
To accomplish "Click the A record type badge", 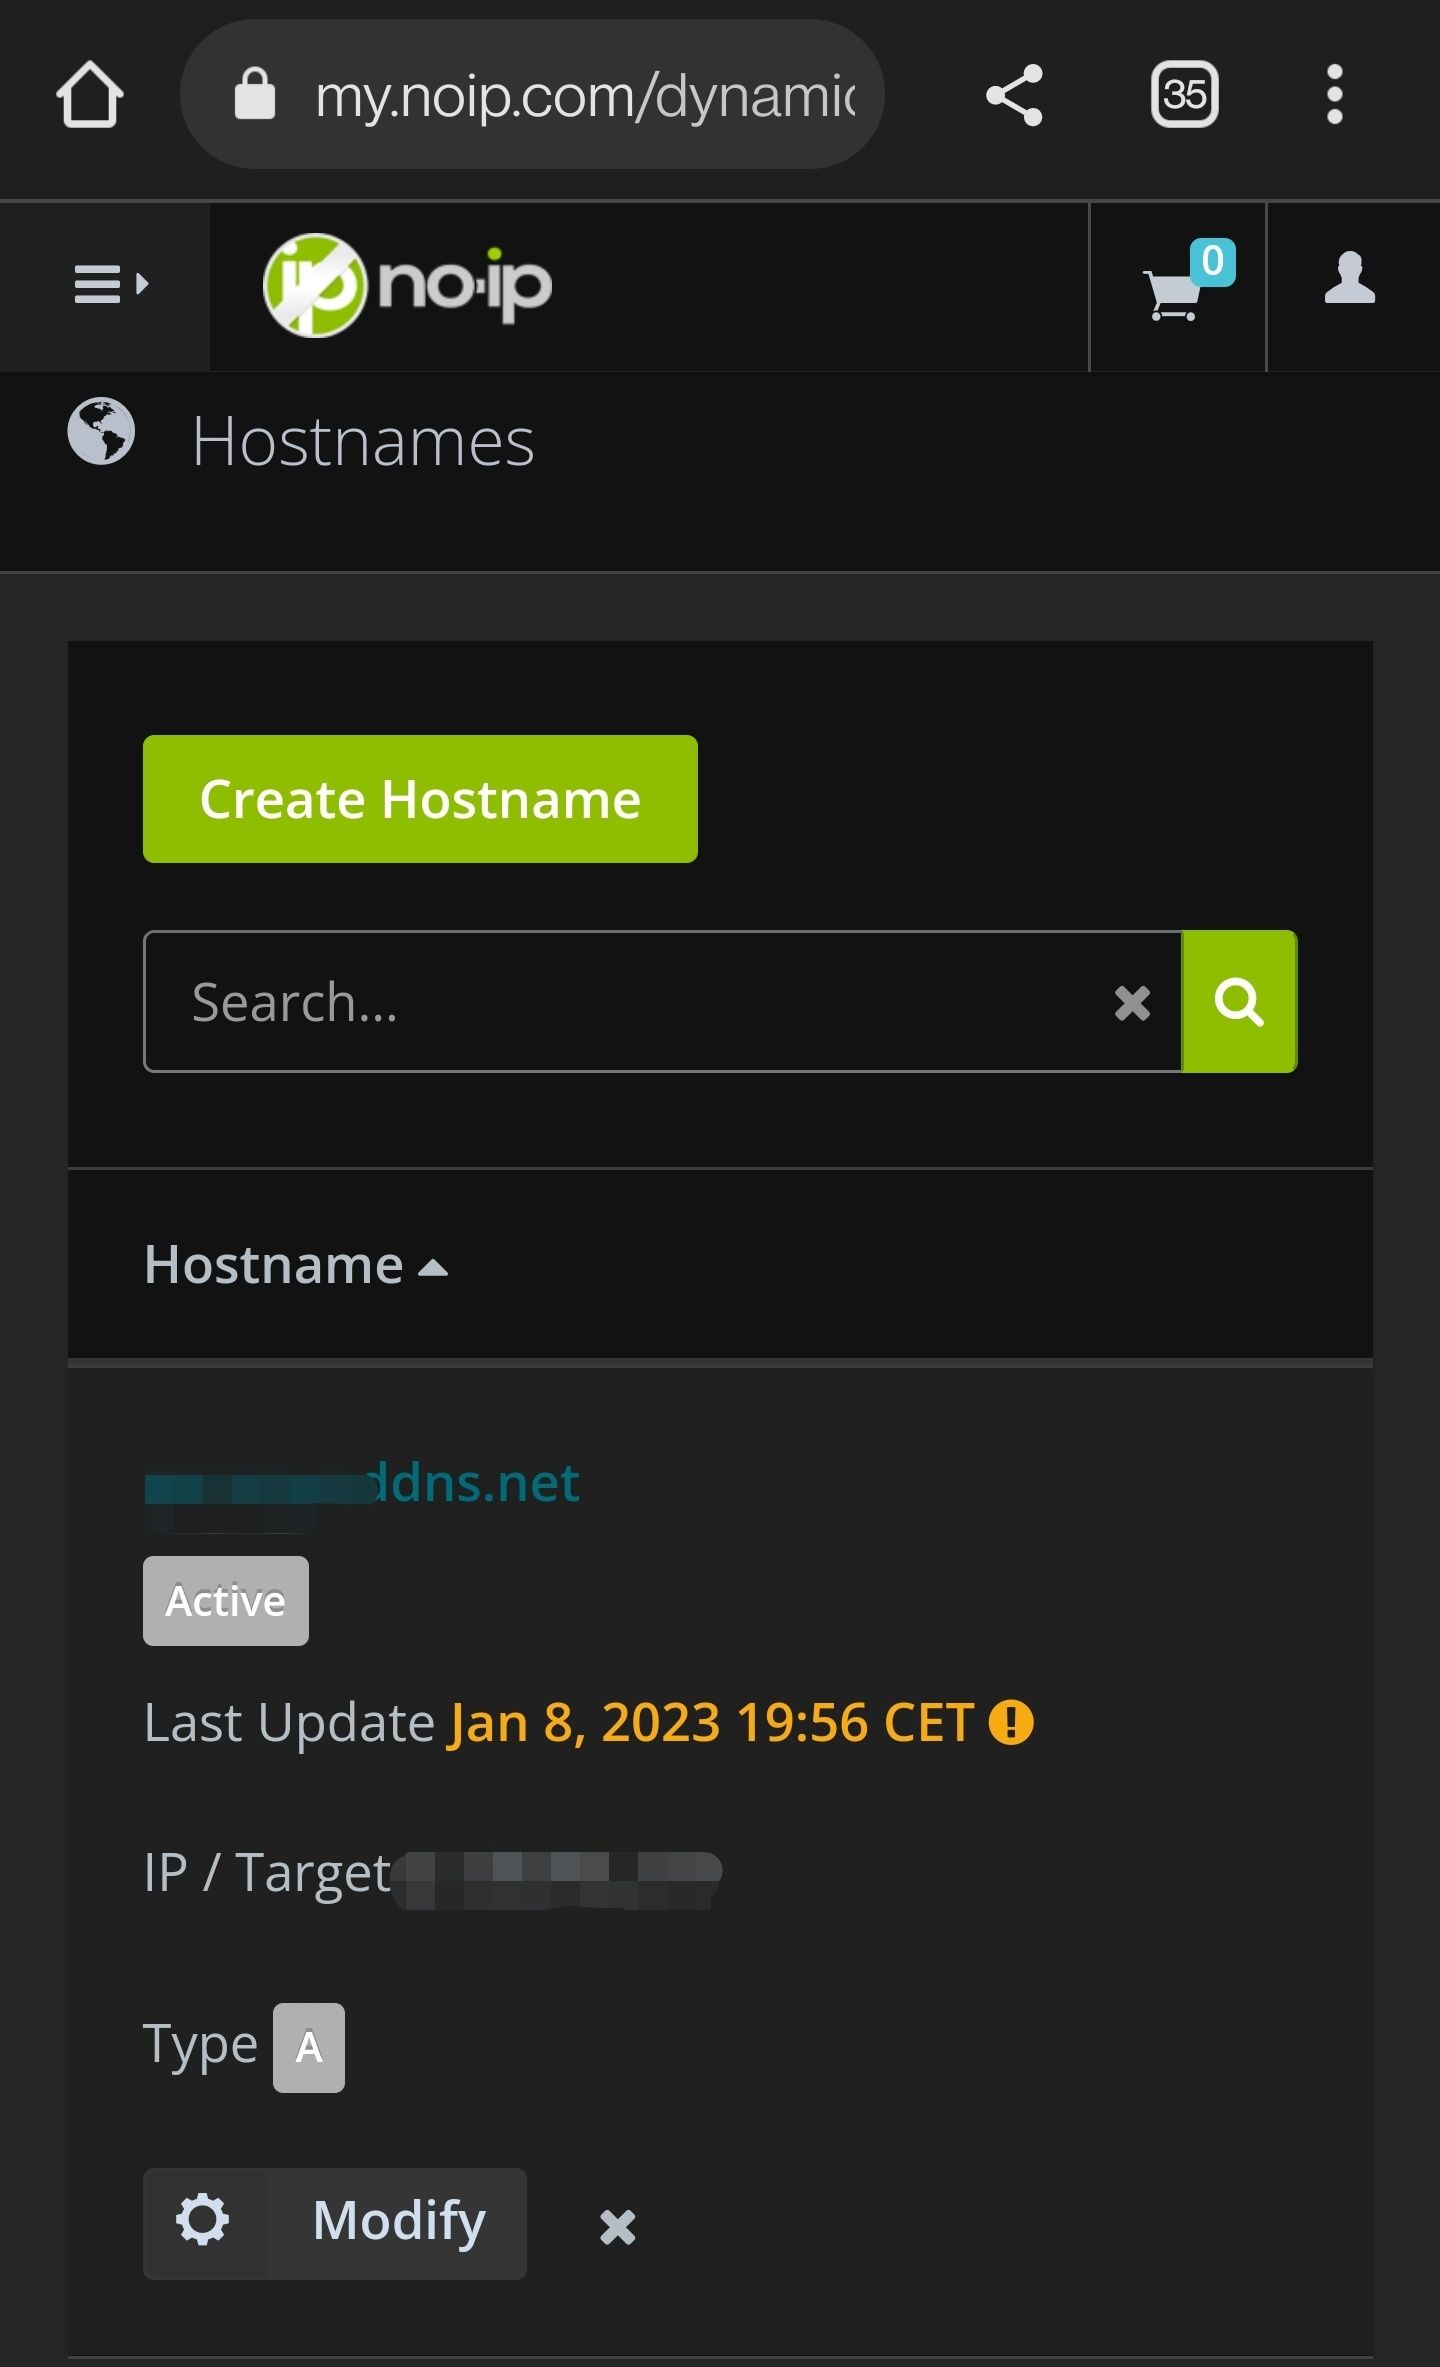I will (309, 2048).
